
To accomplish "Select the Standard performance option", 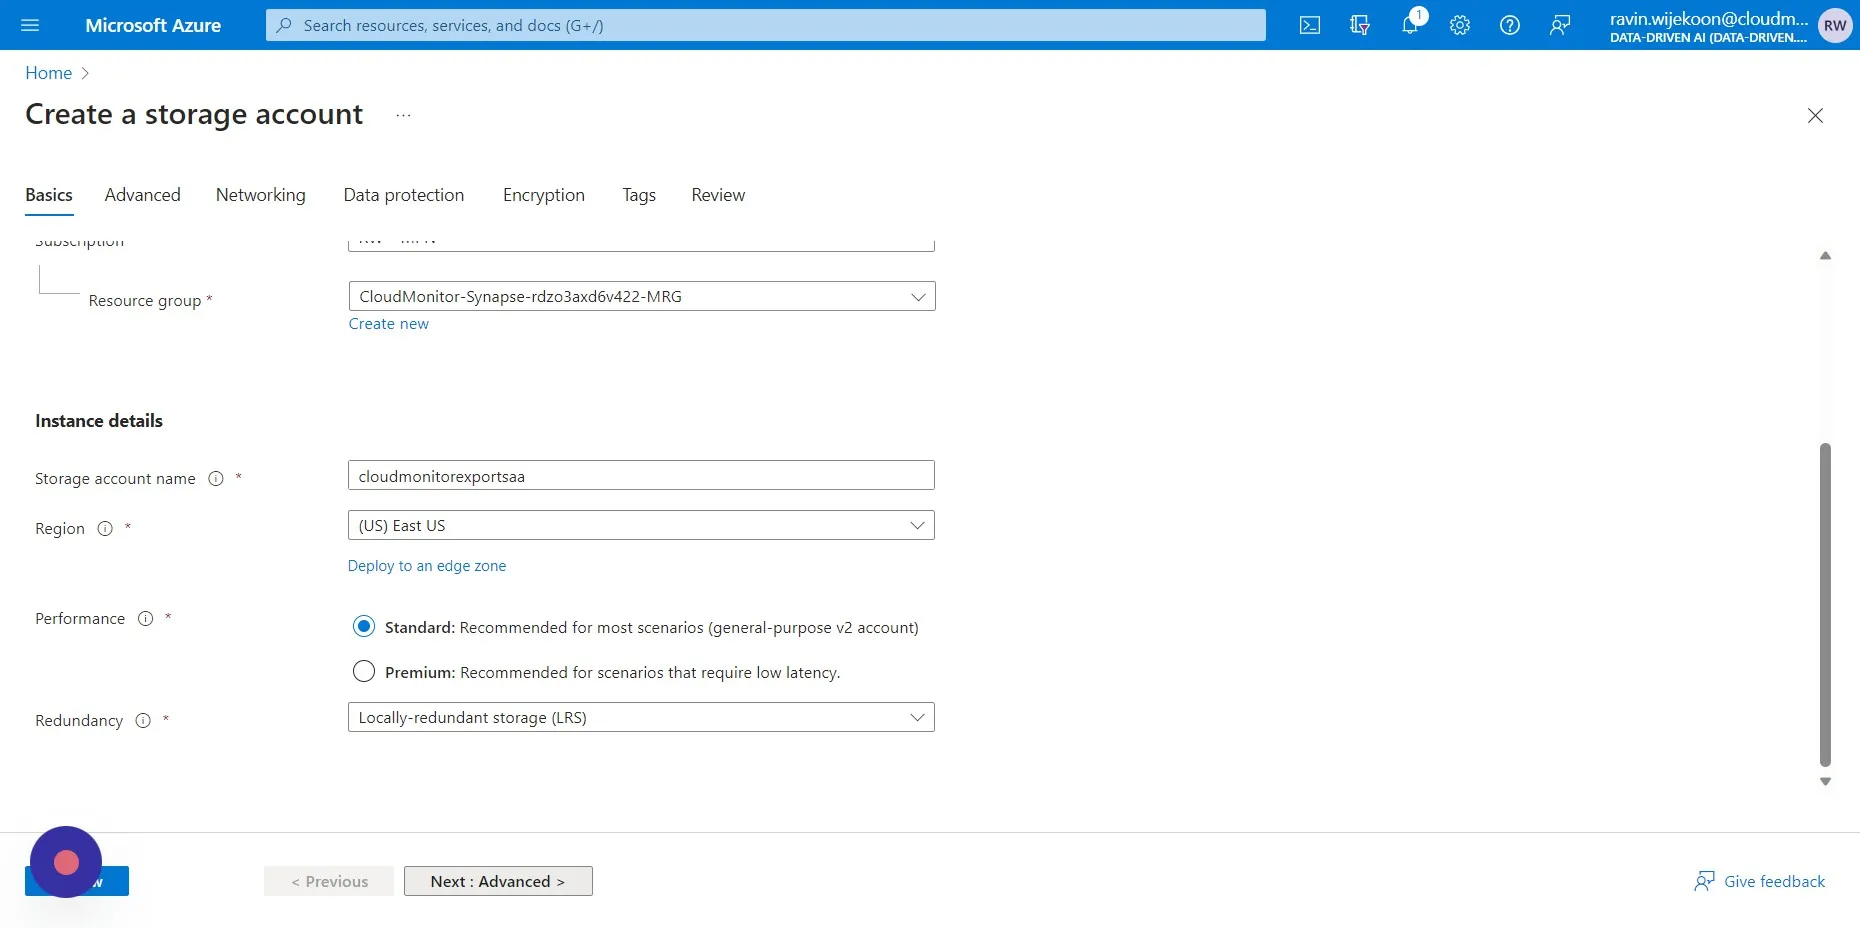I will 364,626.
